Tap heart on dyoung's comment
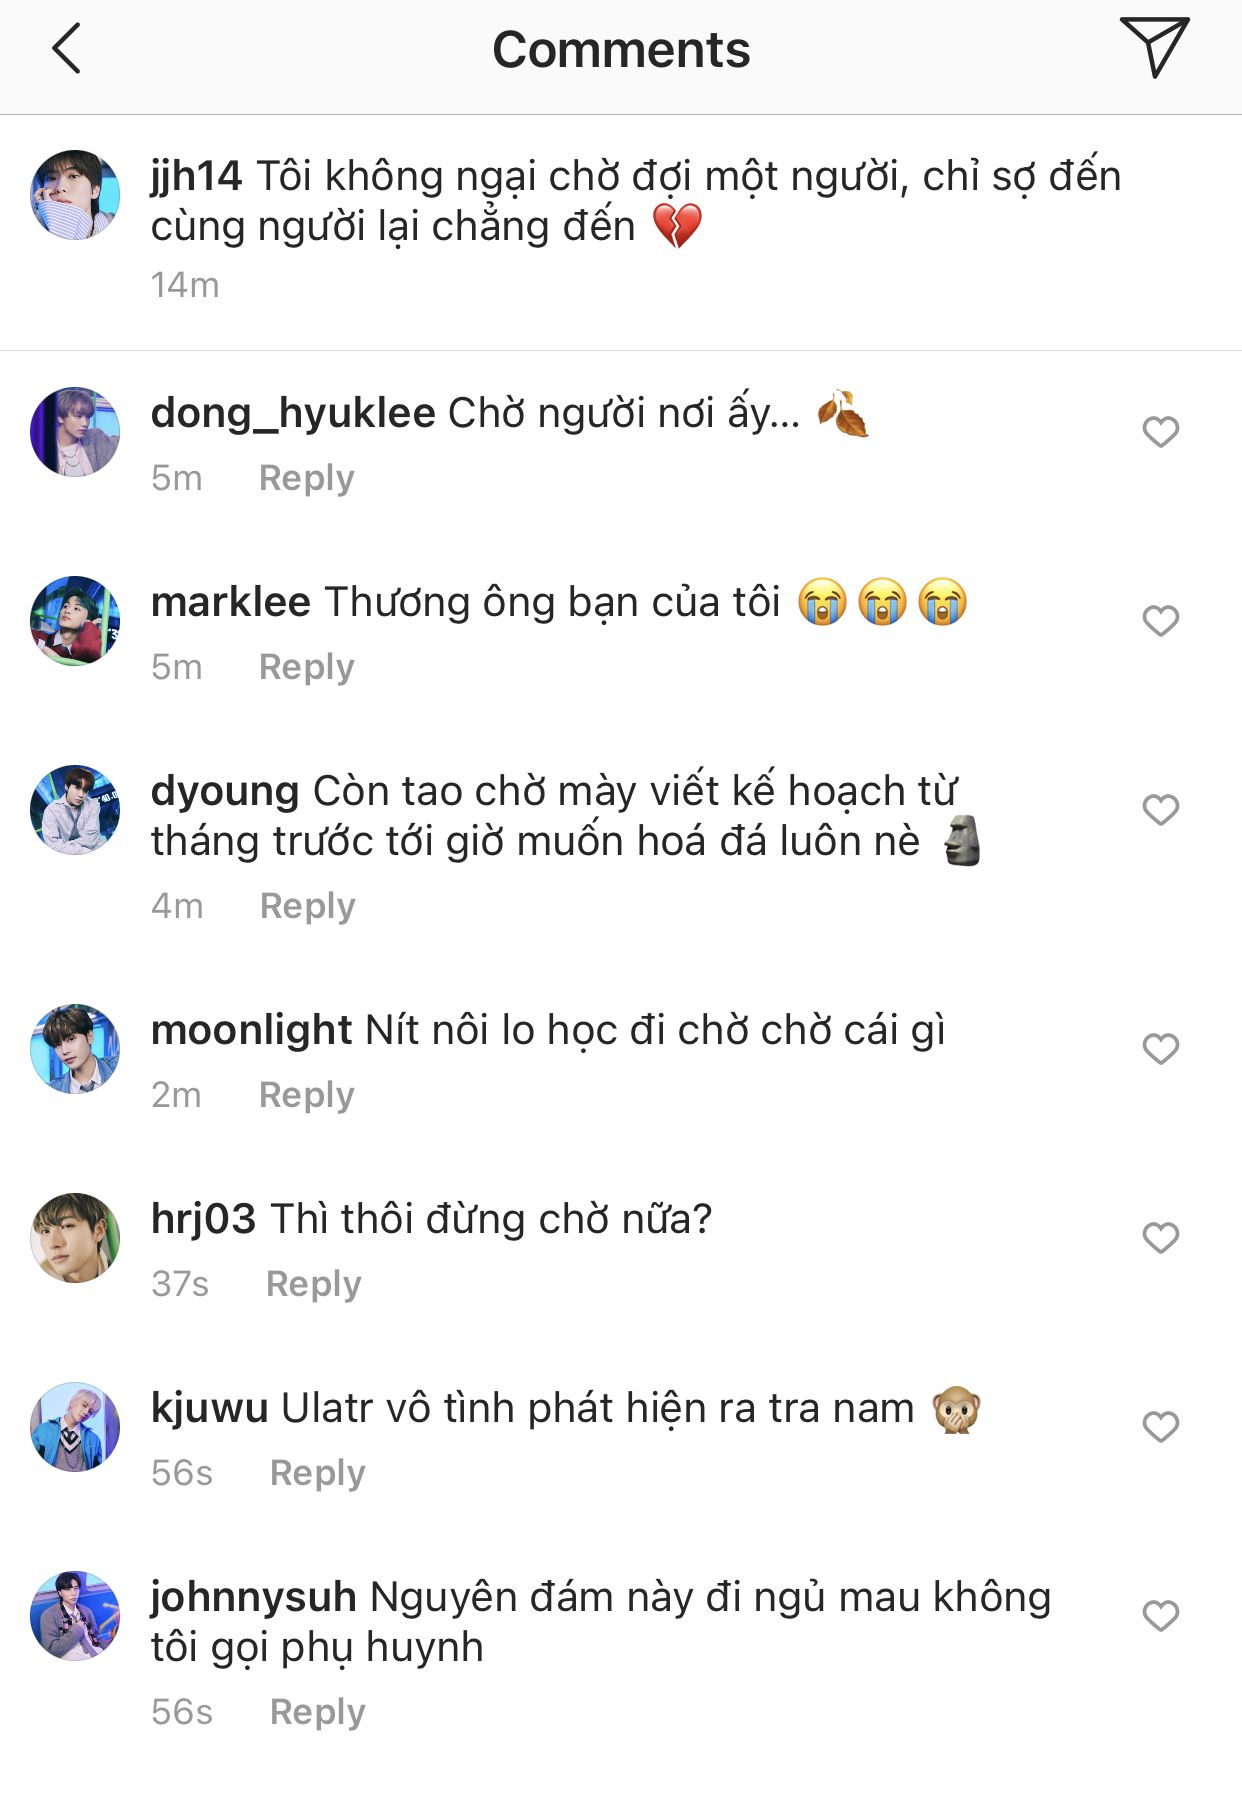 [x=1160, y=809]
